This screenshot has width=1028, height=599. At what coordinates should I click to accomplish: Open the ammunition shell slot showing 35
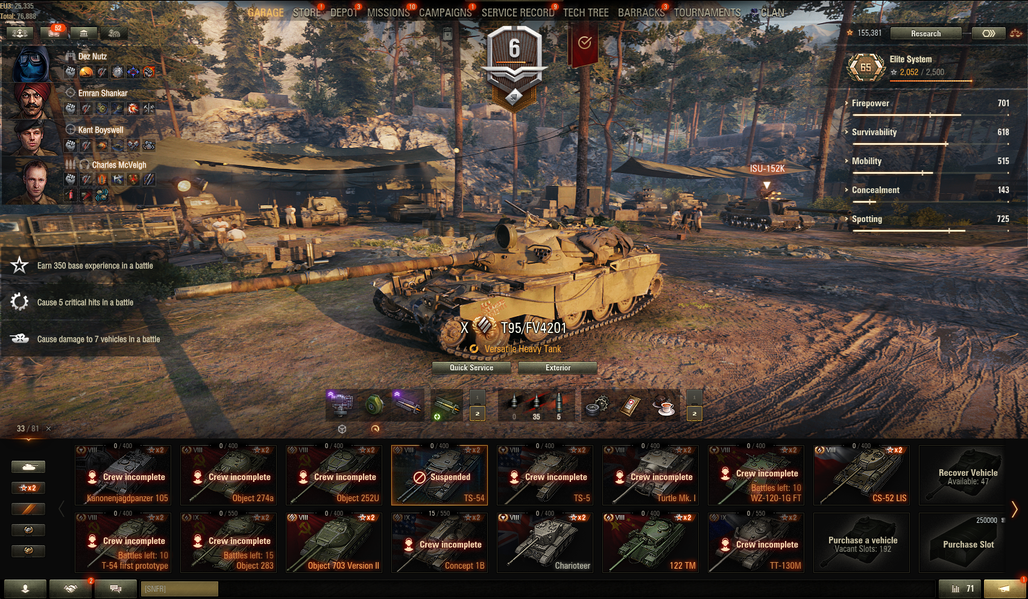[536, 406]
